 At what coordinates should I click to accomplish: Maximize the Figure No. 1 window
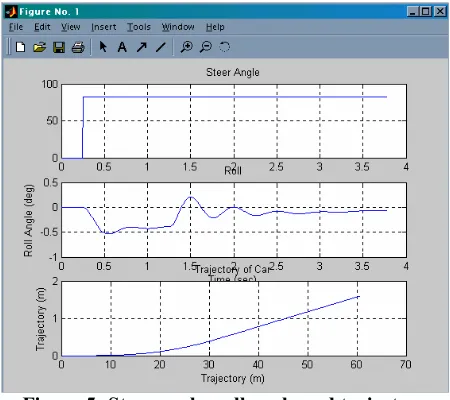pyautogui.click(x=426, y=12)
